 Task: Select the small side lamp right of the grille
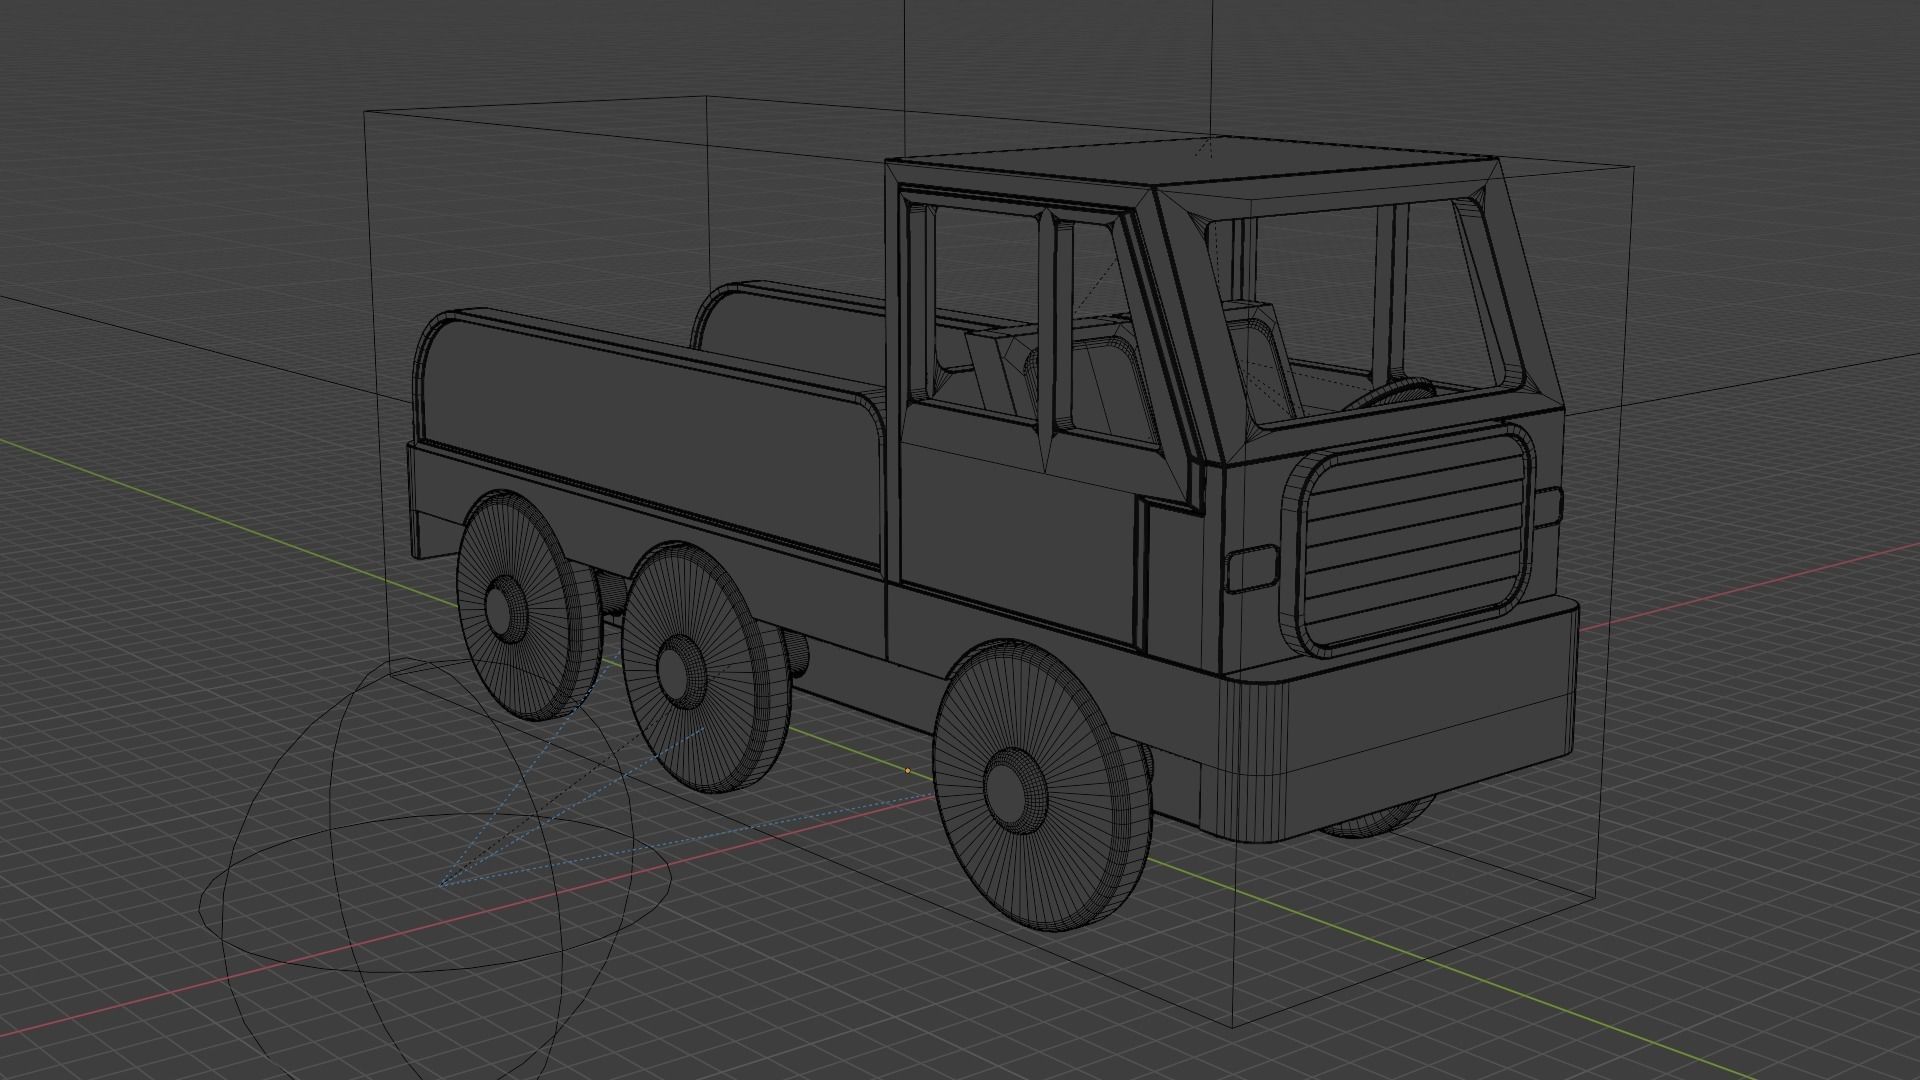coord(1548,508)
